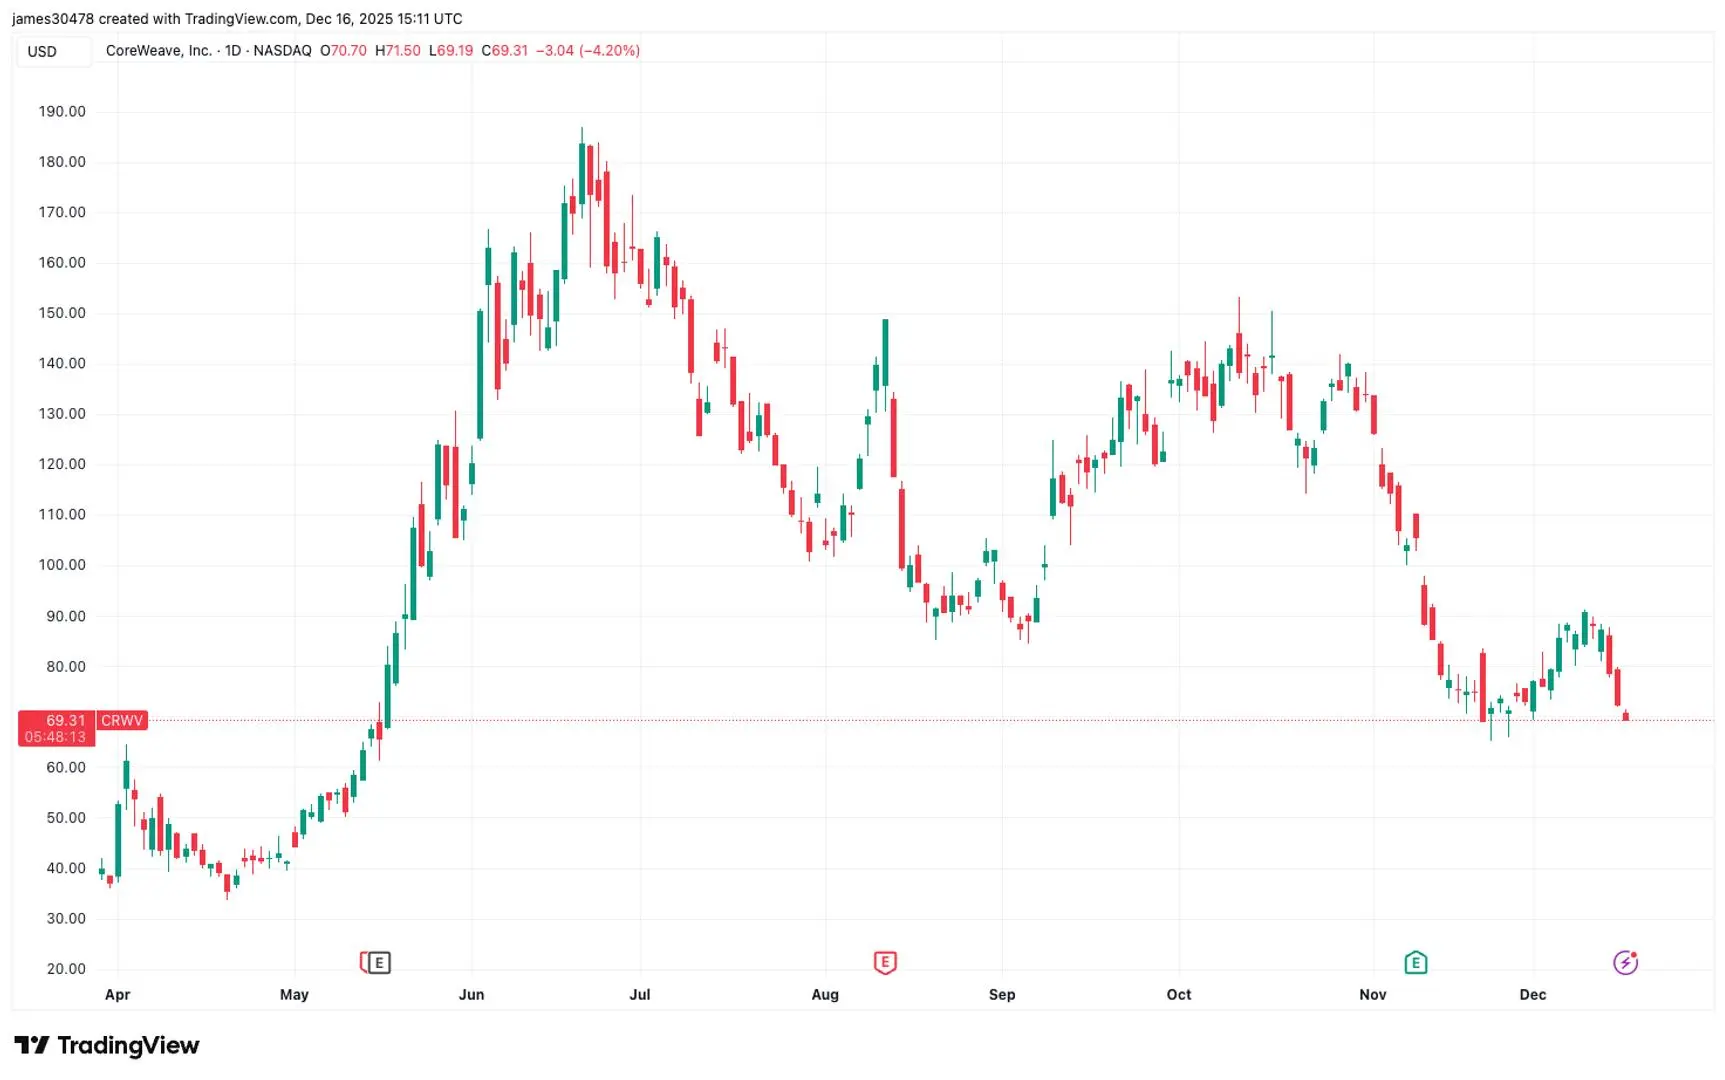Click the green earnings E marker in November

coord(1415,962)
